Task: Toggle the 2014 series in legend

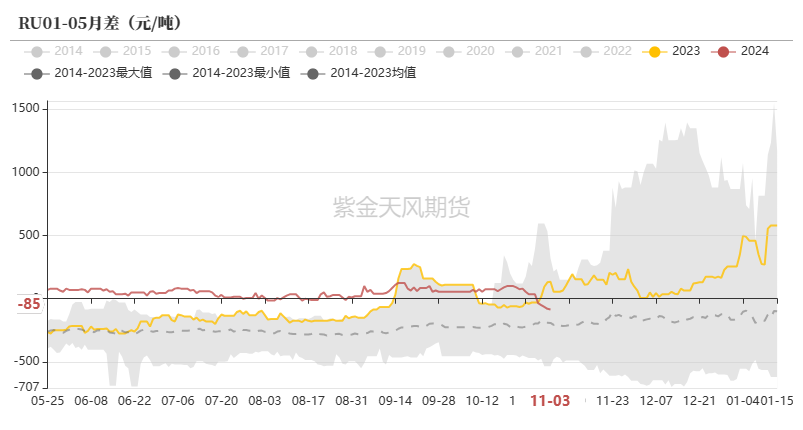Action: coord(53,51)
